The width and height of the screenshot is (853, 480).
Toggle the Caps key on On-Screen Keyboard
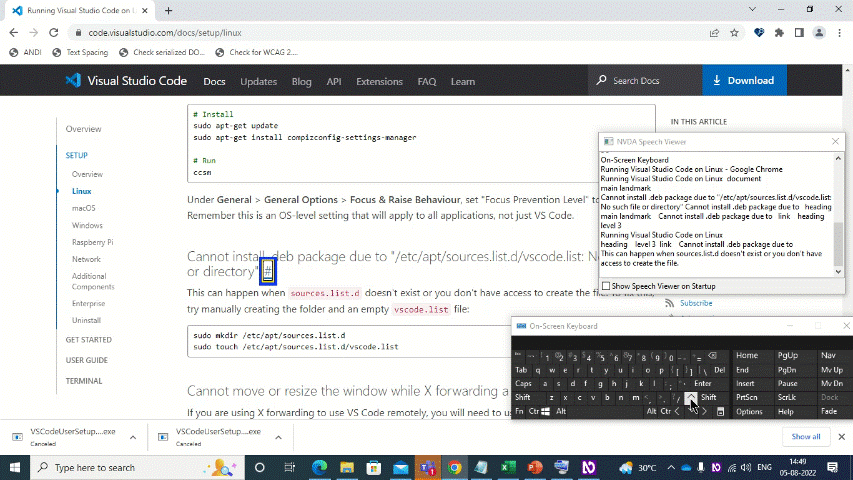[523, 384]
